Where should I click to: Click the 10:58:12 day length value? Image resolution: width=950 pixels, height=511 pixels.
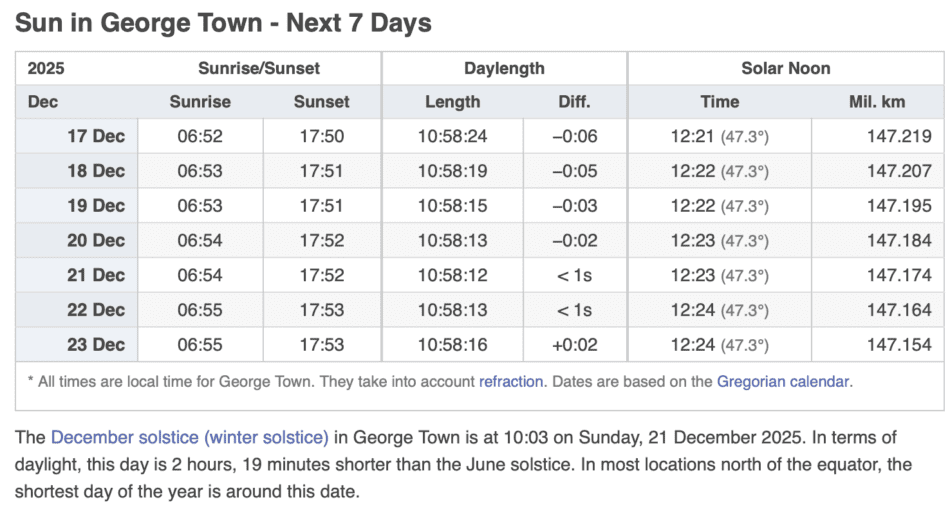(453, 275)
